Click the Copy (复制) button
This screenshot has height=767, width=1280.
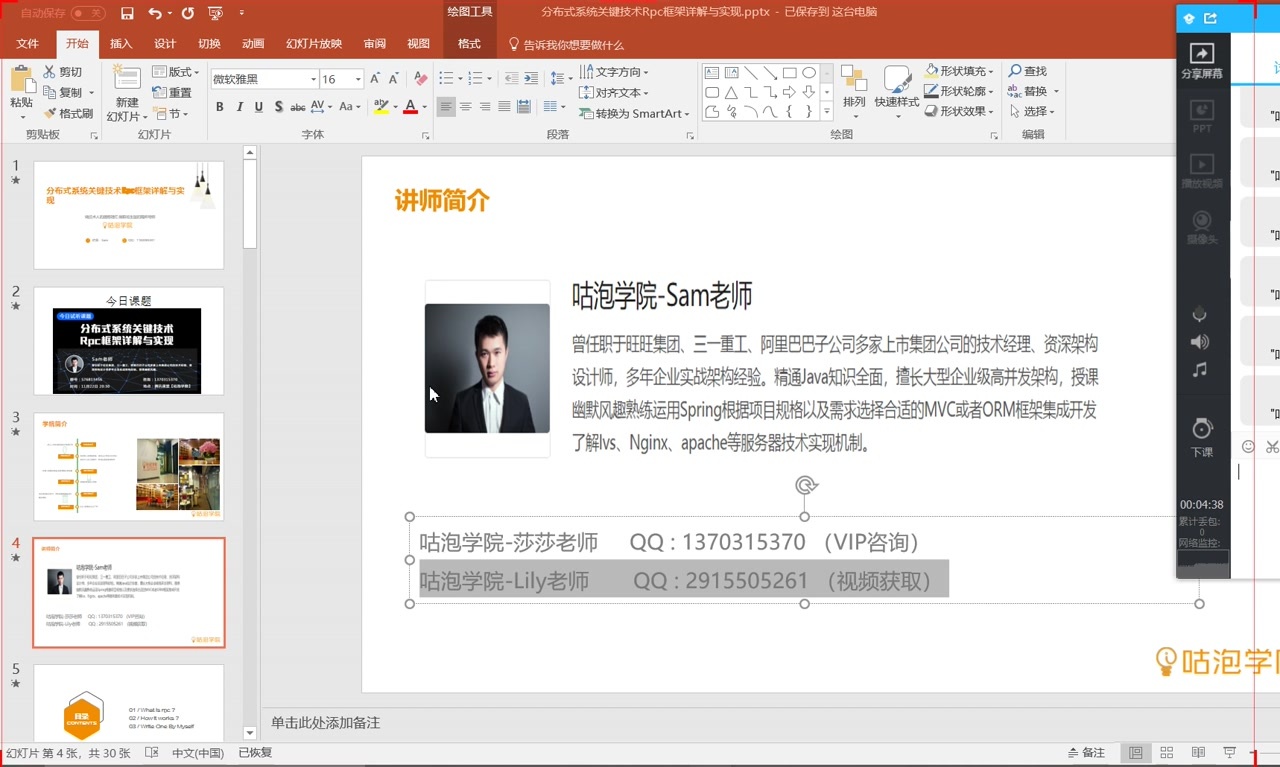point(64,92)
